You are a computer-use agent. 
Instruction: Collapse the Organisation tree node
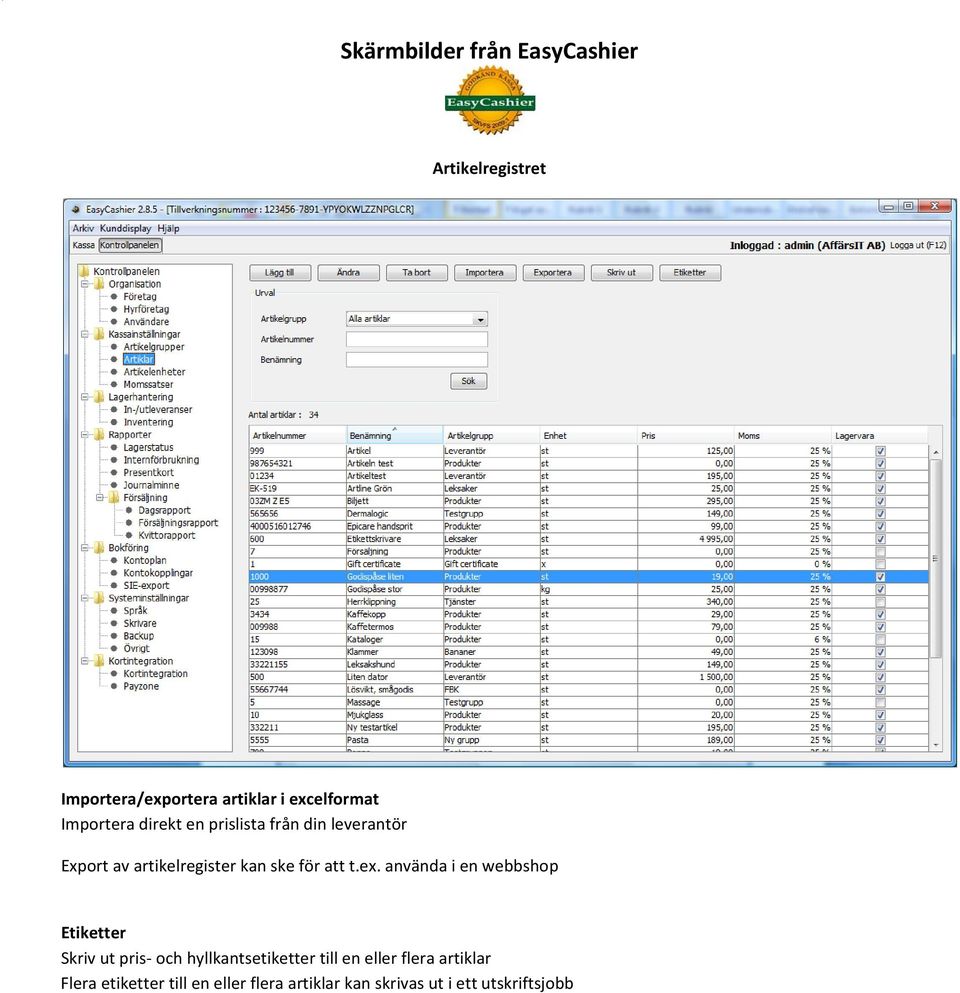click(85, 284)
